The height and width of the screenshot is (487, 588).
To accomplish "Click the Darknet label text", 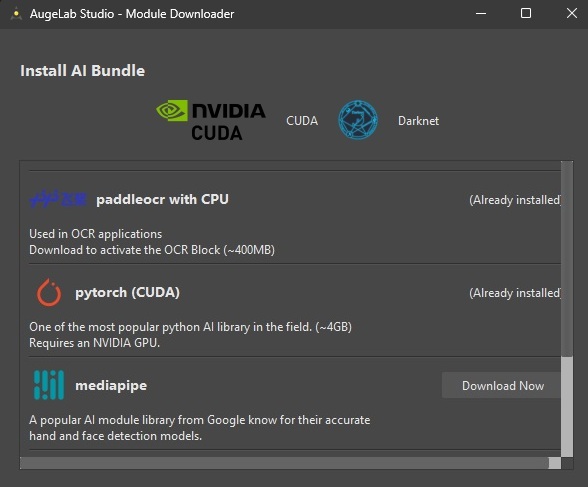I will pos(418,121).
